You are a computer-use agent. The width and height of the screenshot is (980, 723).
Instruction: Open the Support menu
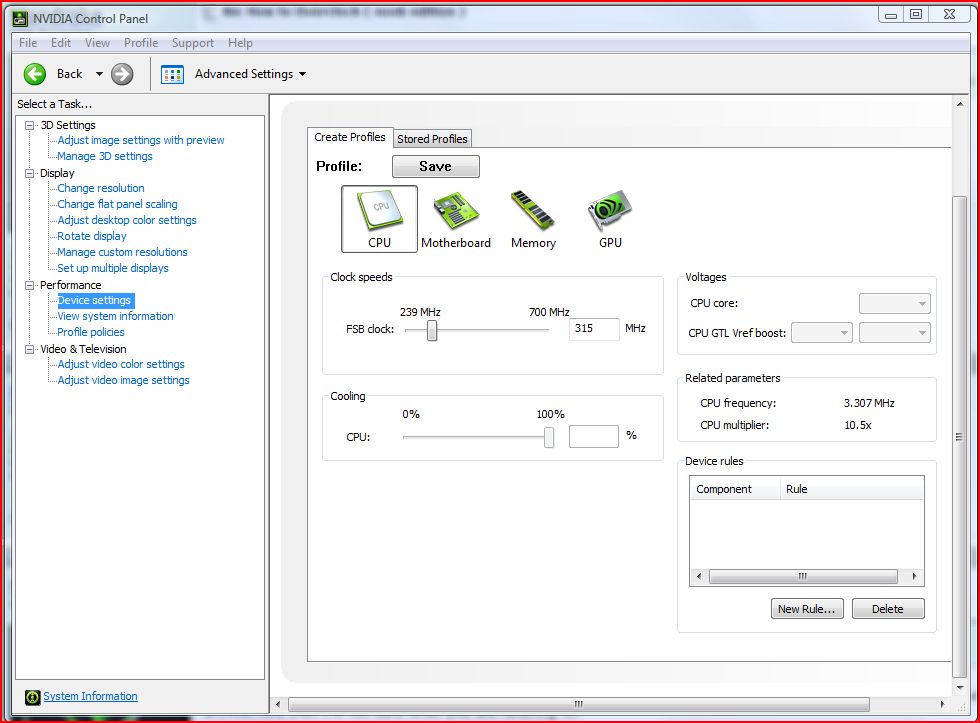pos(192,42)
